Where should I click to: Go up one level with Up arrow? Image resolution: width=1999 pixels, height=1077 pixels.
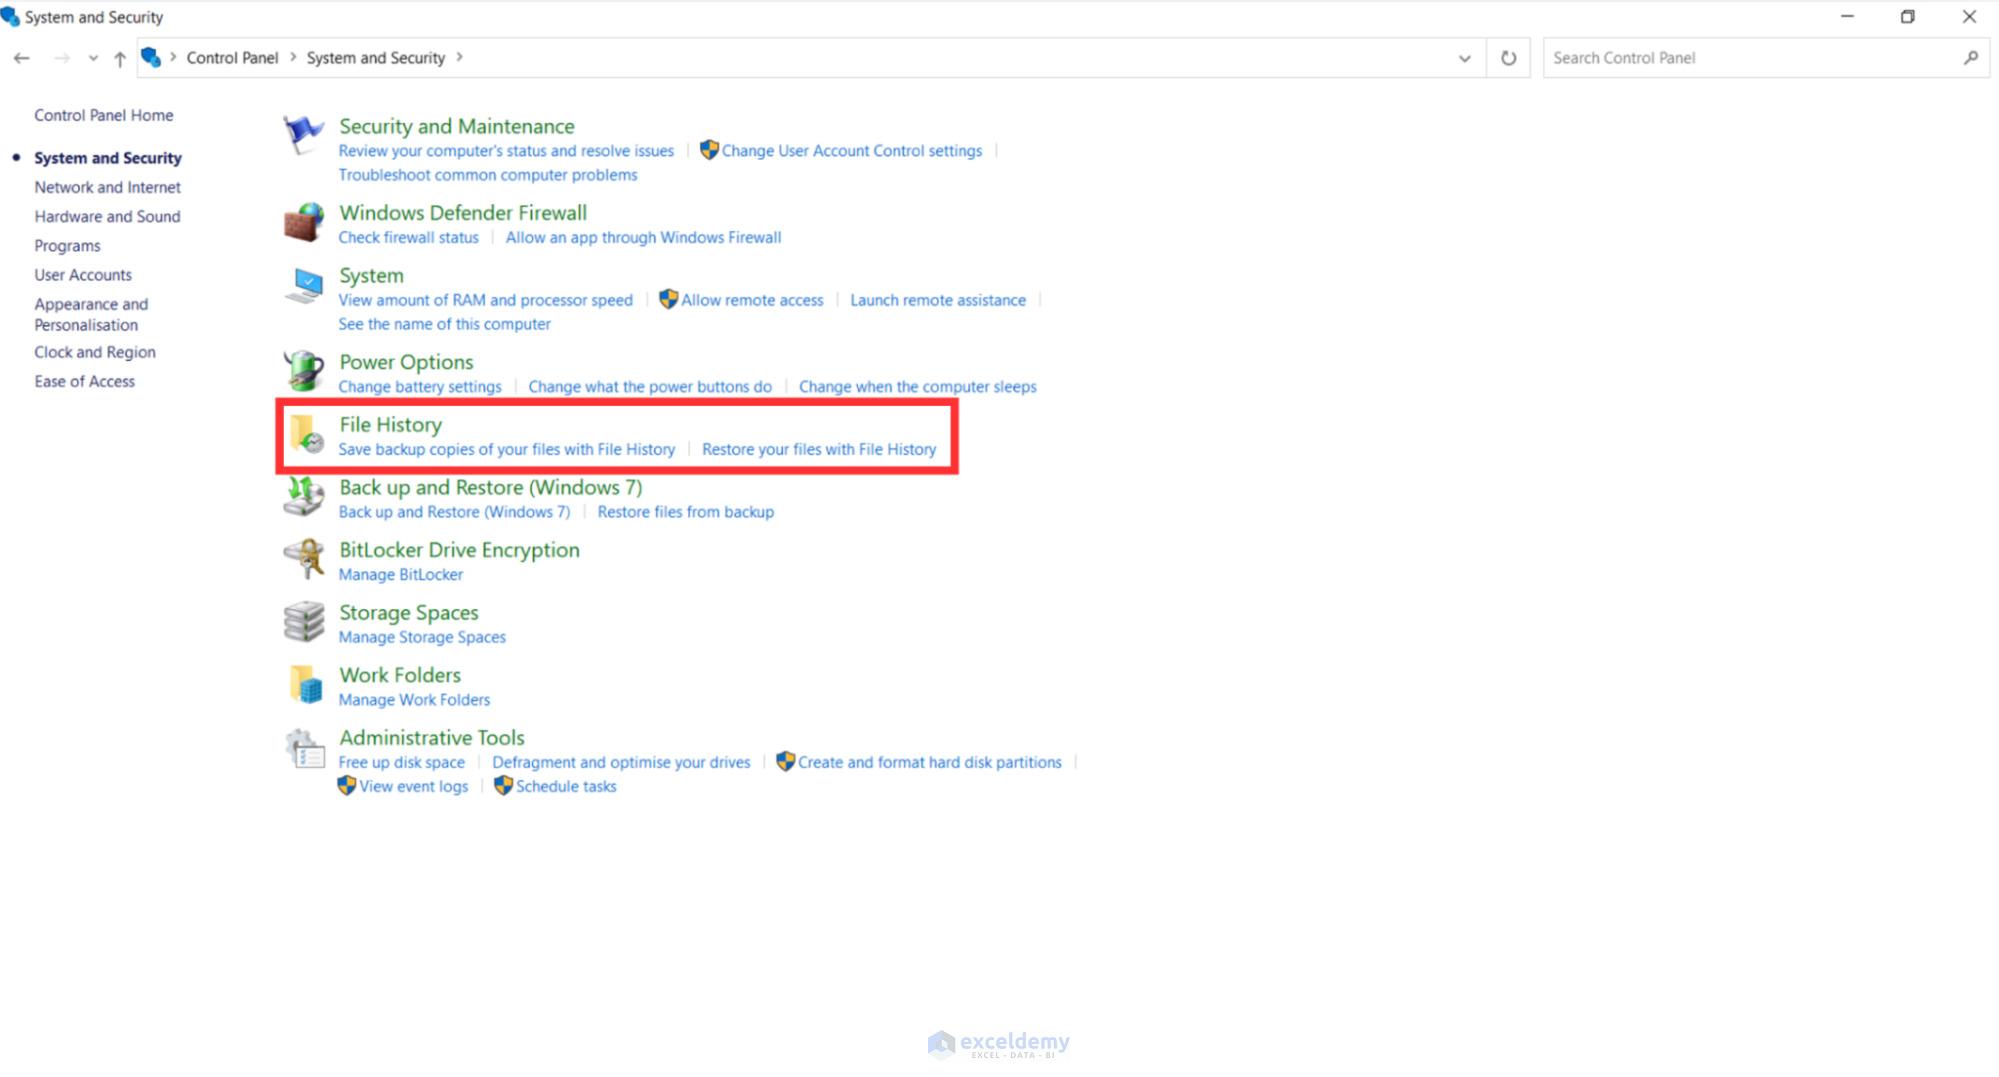point(120,58)
